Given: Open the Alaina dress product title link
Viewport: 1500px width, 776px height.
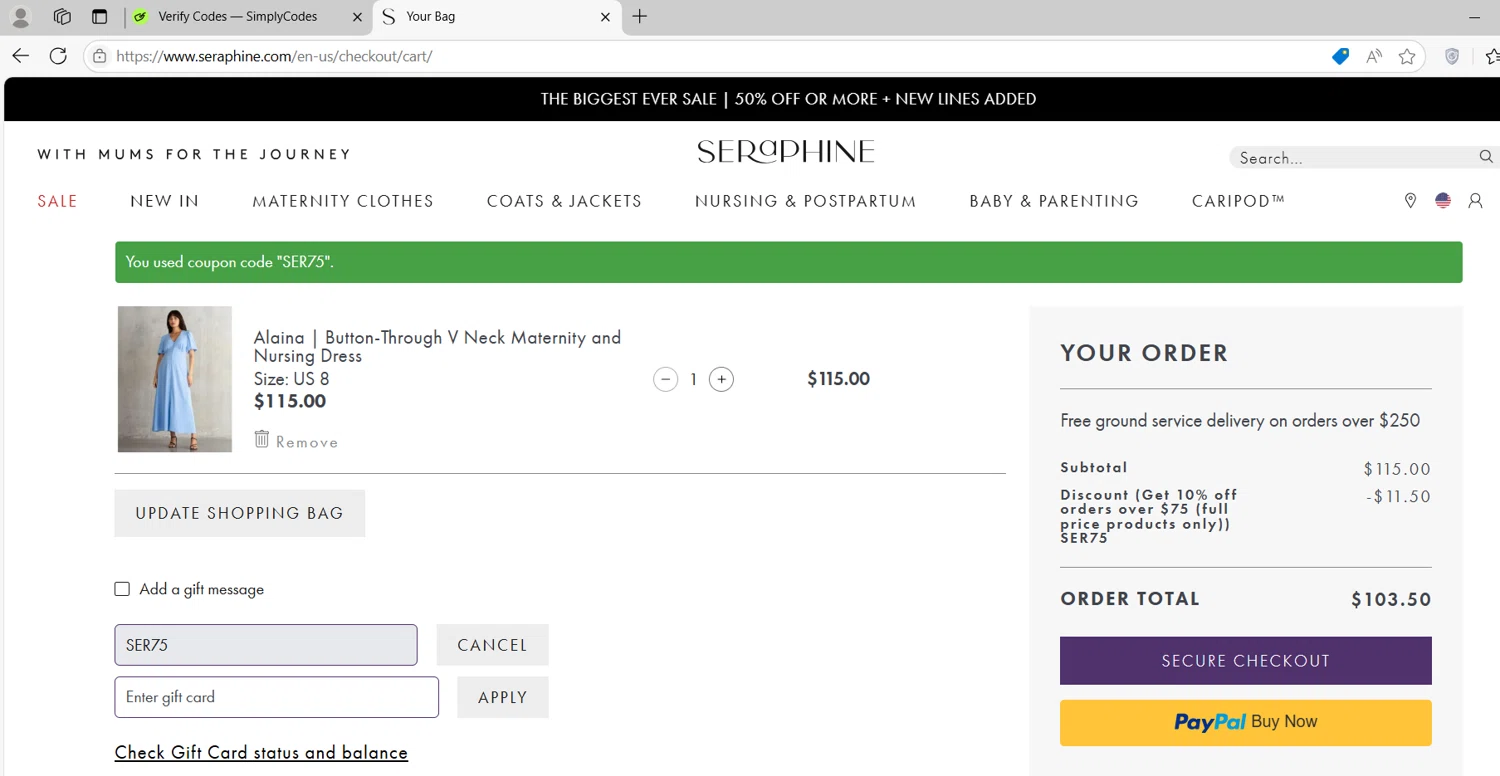Looking at the screenshot, I should coord(437,346).
